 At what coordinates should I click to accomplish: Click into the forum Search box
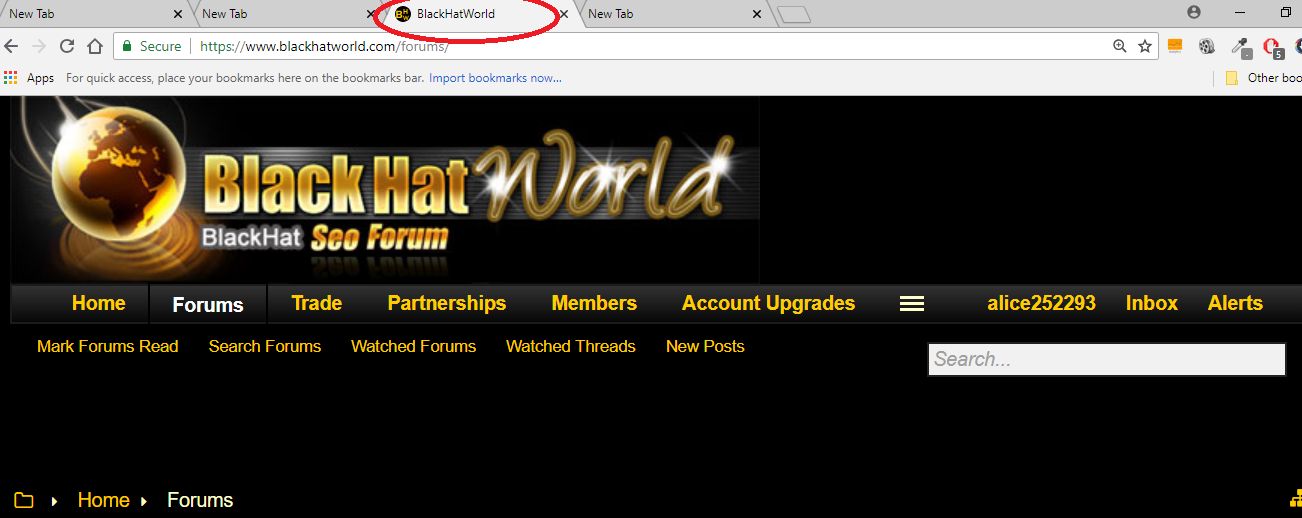point(1106,360)
